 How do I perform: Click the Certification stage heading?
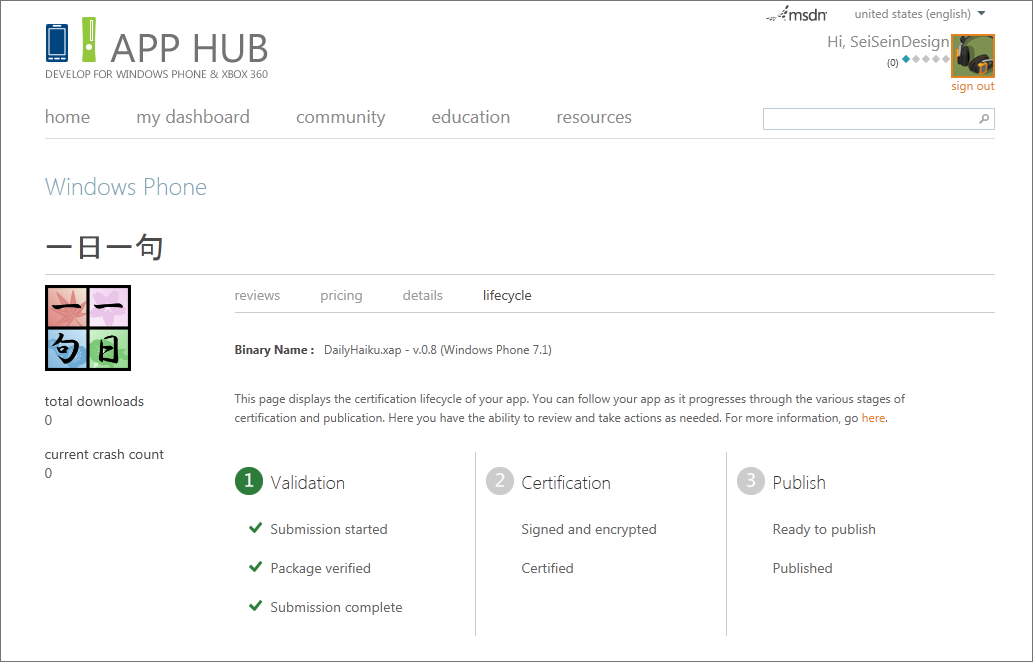click(566, 483)
